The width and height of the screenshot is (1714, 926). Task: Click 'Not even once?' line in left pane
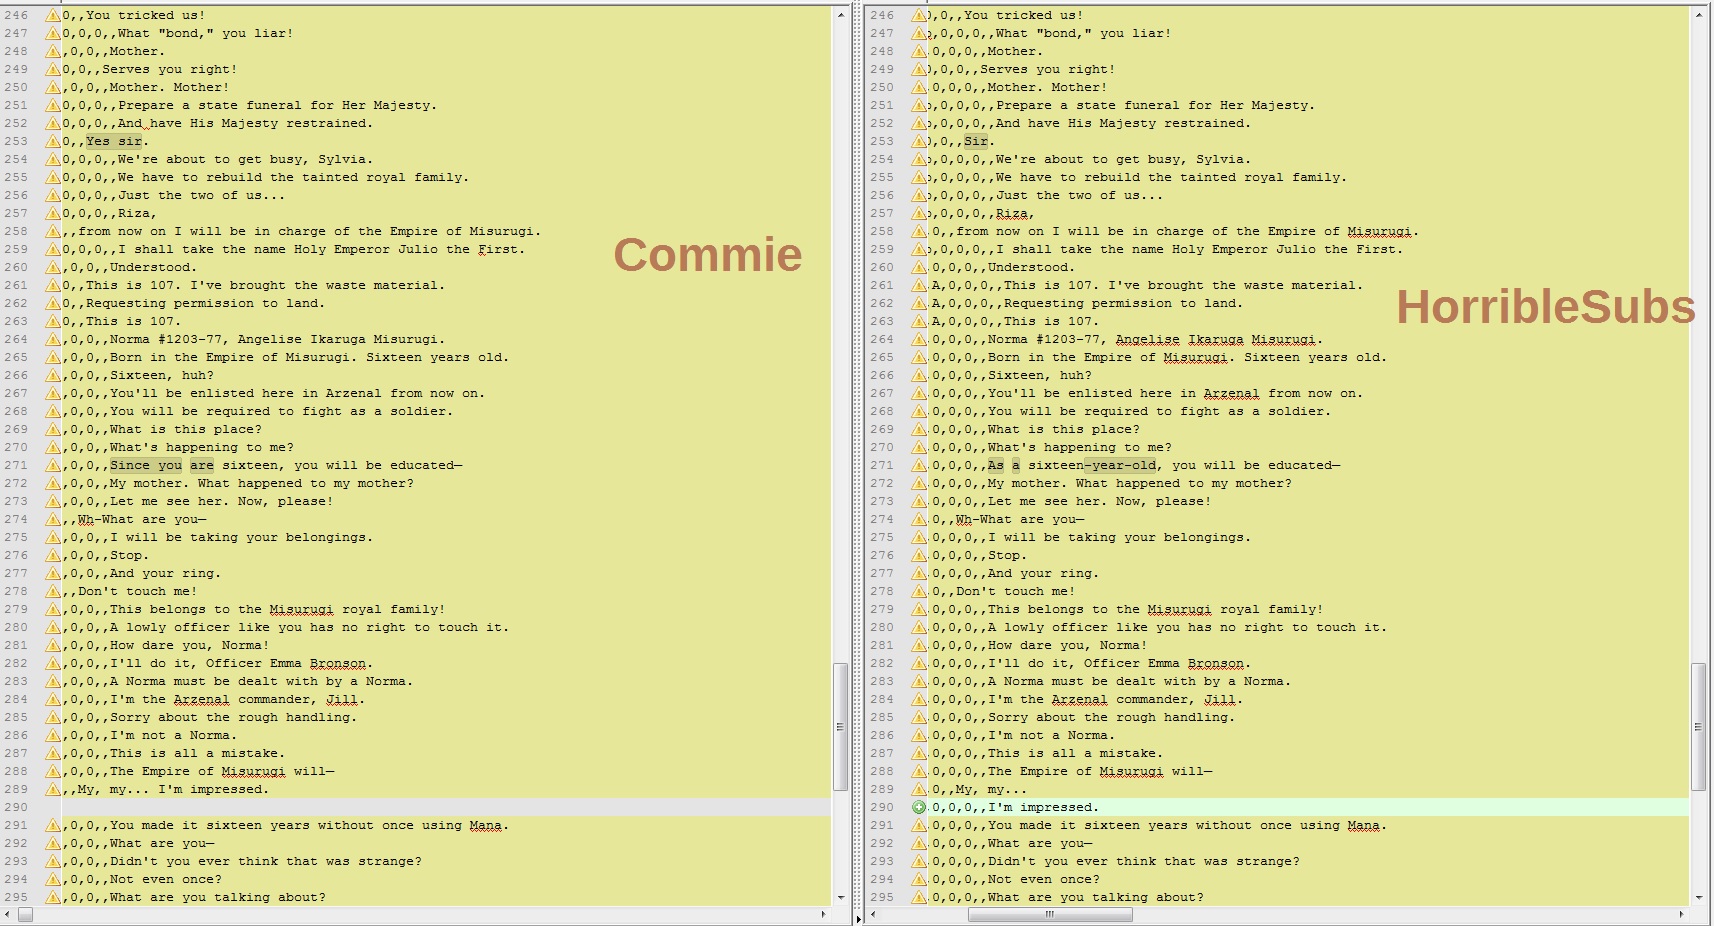click(166, 879)
